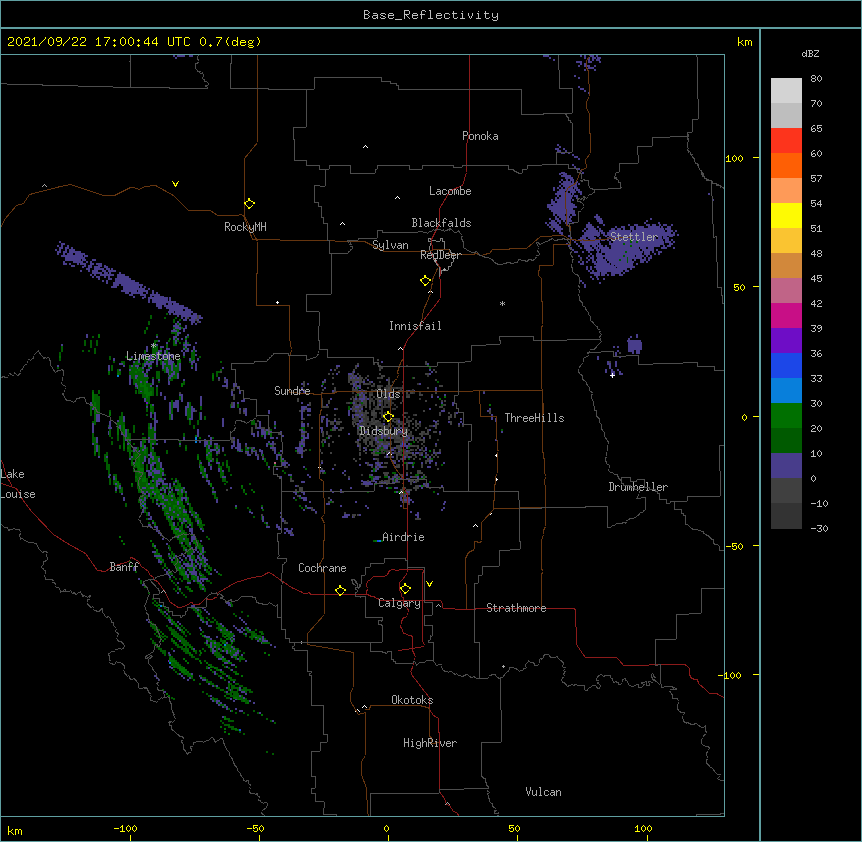
Task: Click the Cochrane label
Action: pos(322,568)
